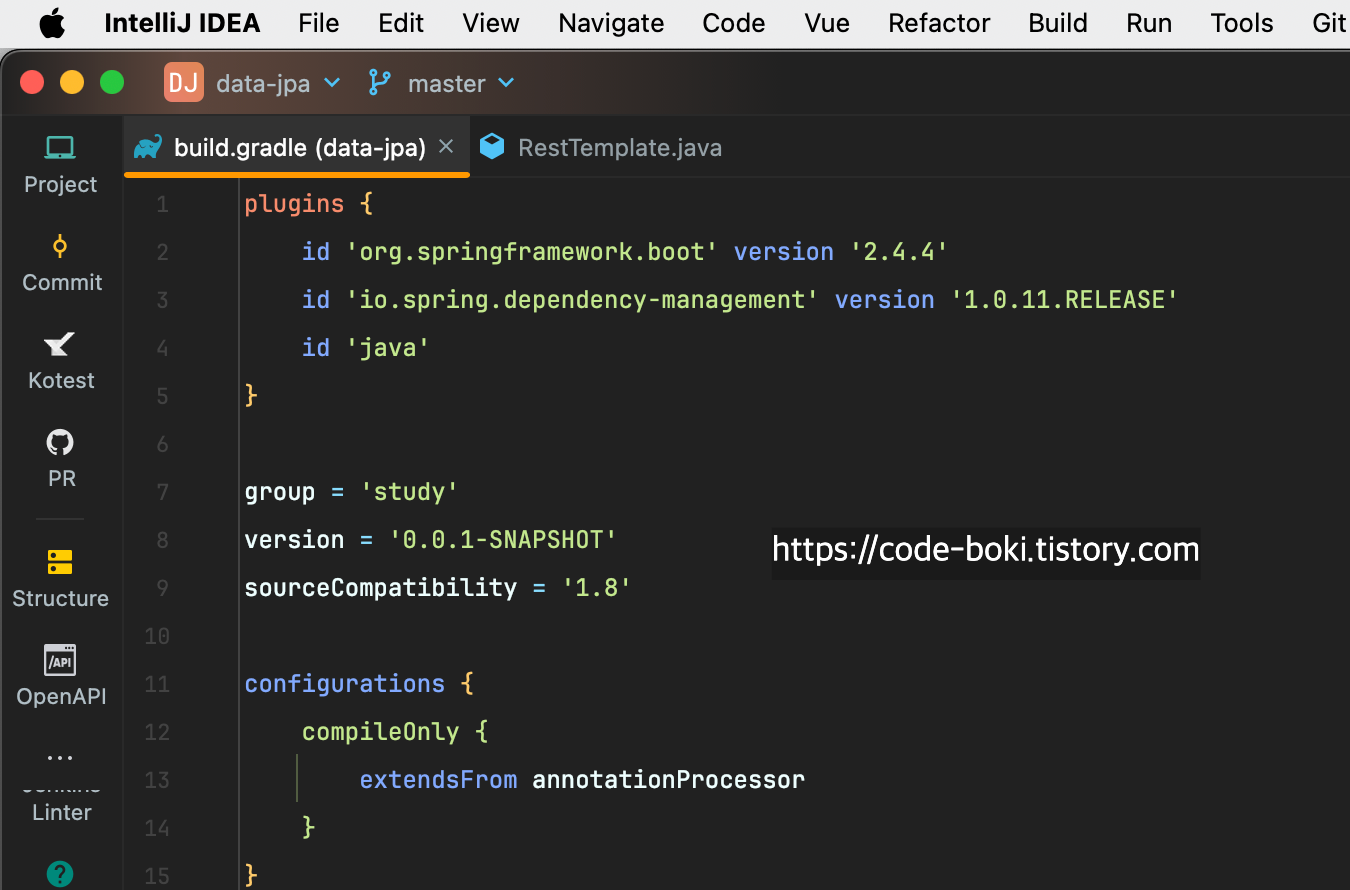Viewport: 1350px width, 890px height.
Task: Click the Gradle elephant icon on the build.gradle tab
Action: tap(148, 147)
